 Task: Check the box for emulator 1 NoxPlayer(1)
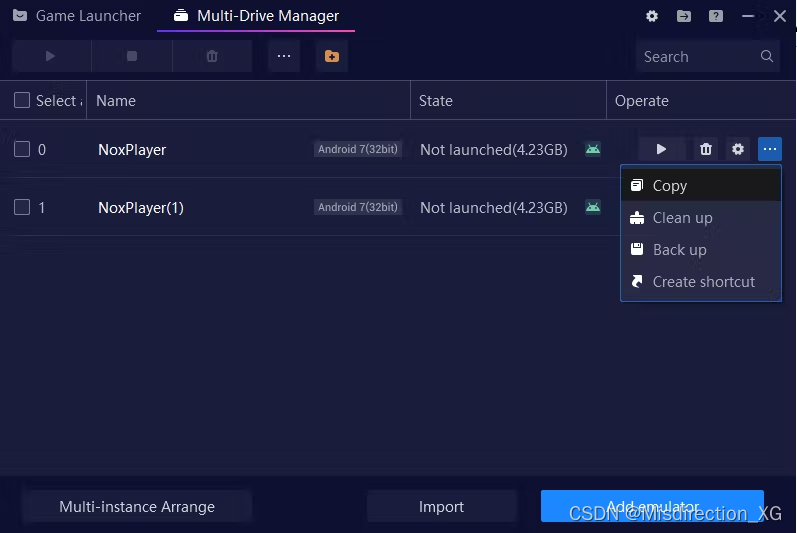22,207
